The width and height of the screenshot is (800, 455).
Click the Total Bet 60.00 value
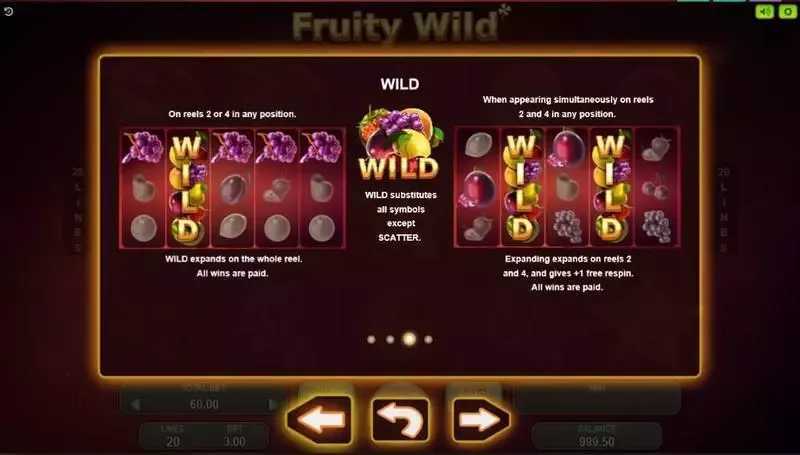204,405
